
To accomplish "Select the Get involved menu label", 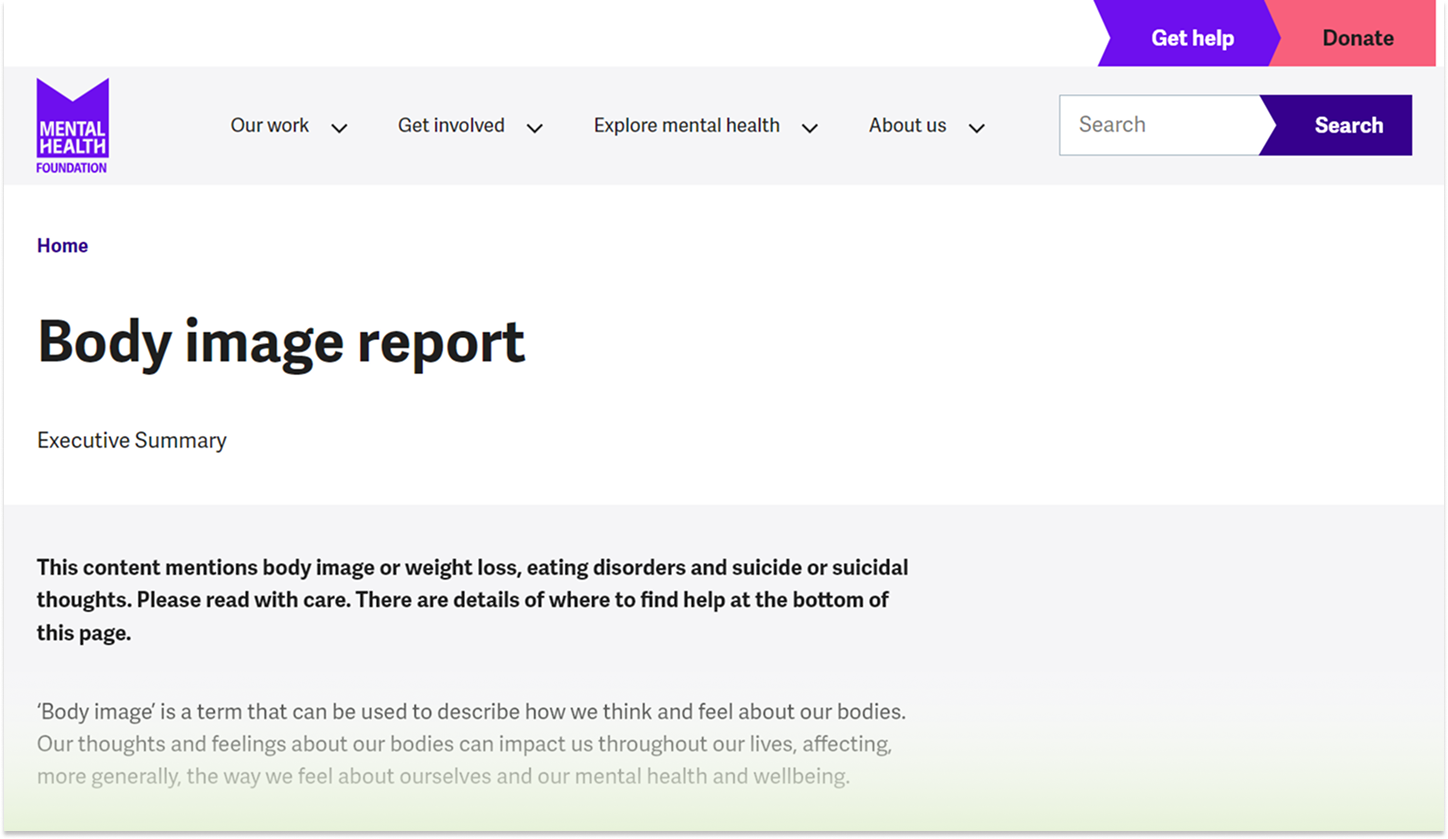I will click(x=451, y=125).
